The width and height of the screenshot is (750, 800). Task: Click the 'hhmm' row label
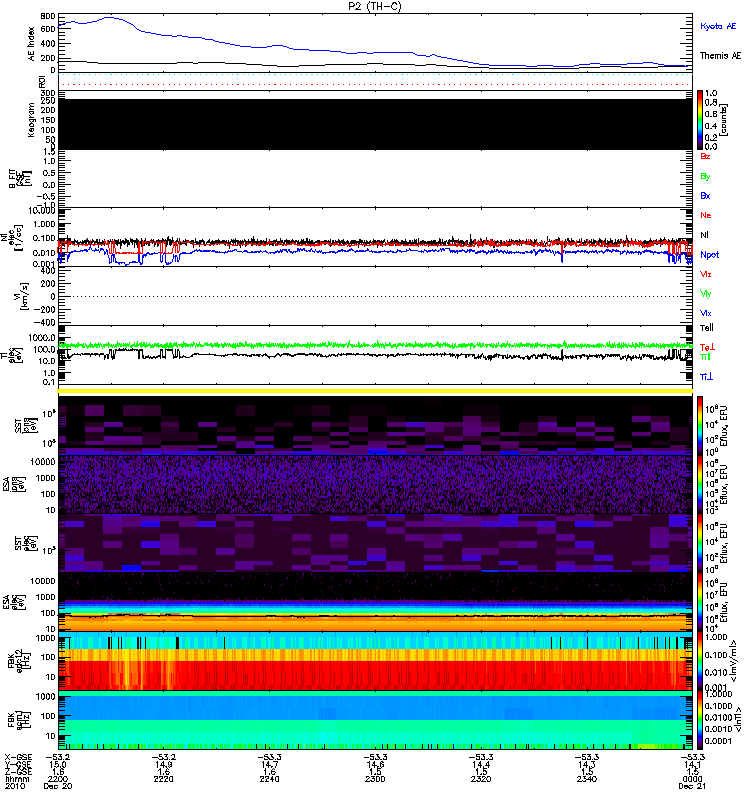click(17, 779)
